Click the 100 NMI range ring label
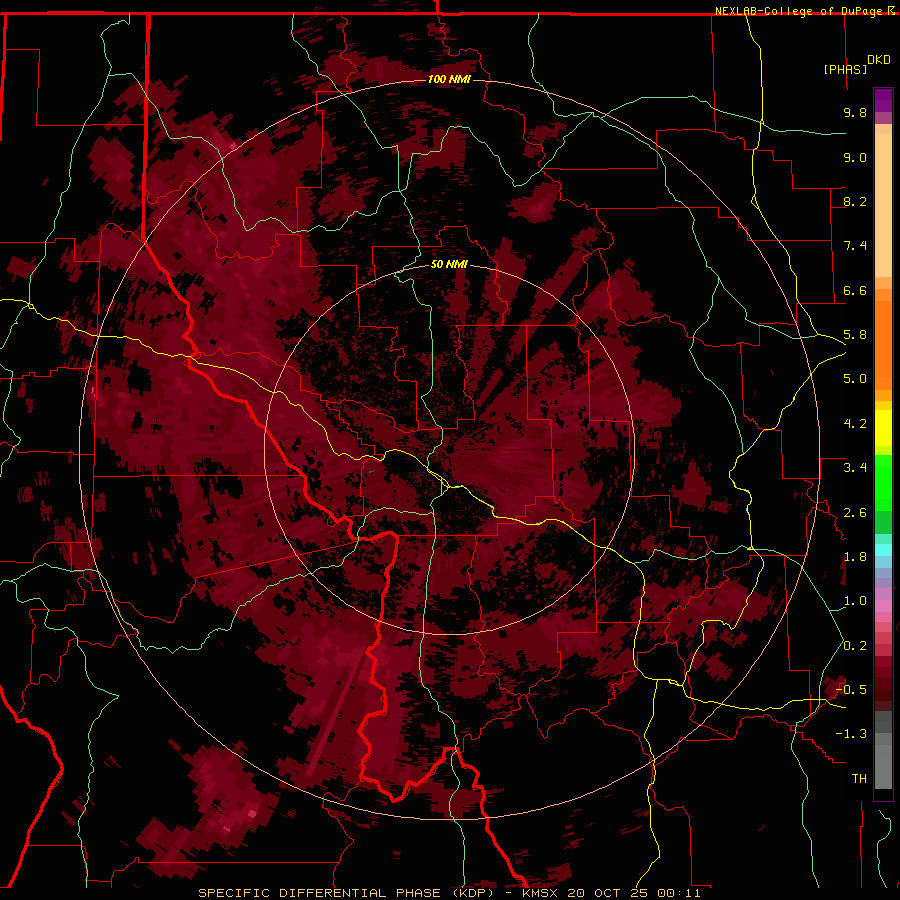 click(449, 79)
